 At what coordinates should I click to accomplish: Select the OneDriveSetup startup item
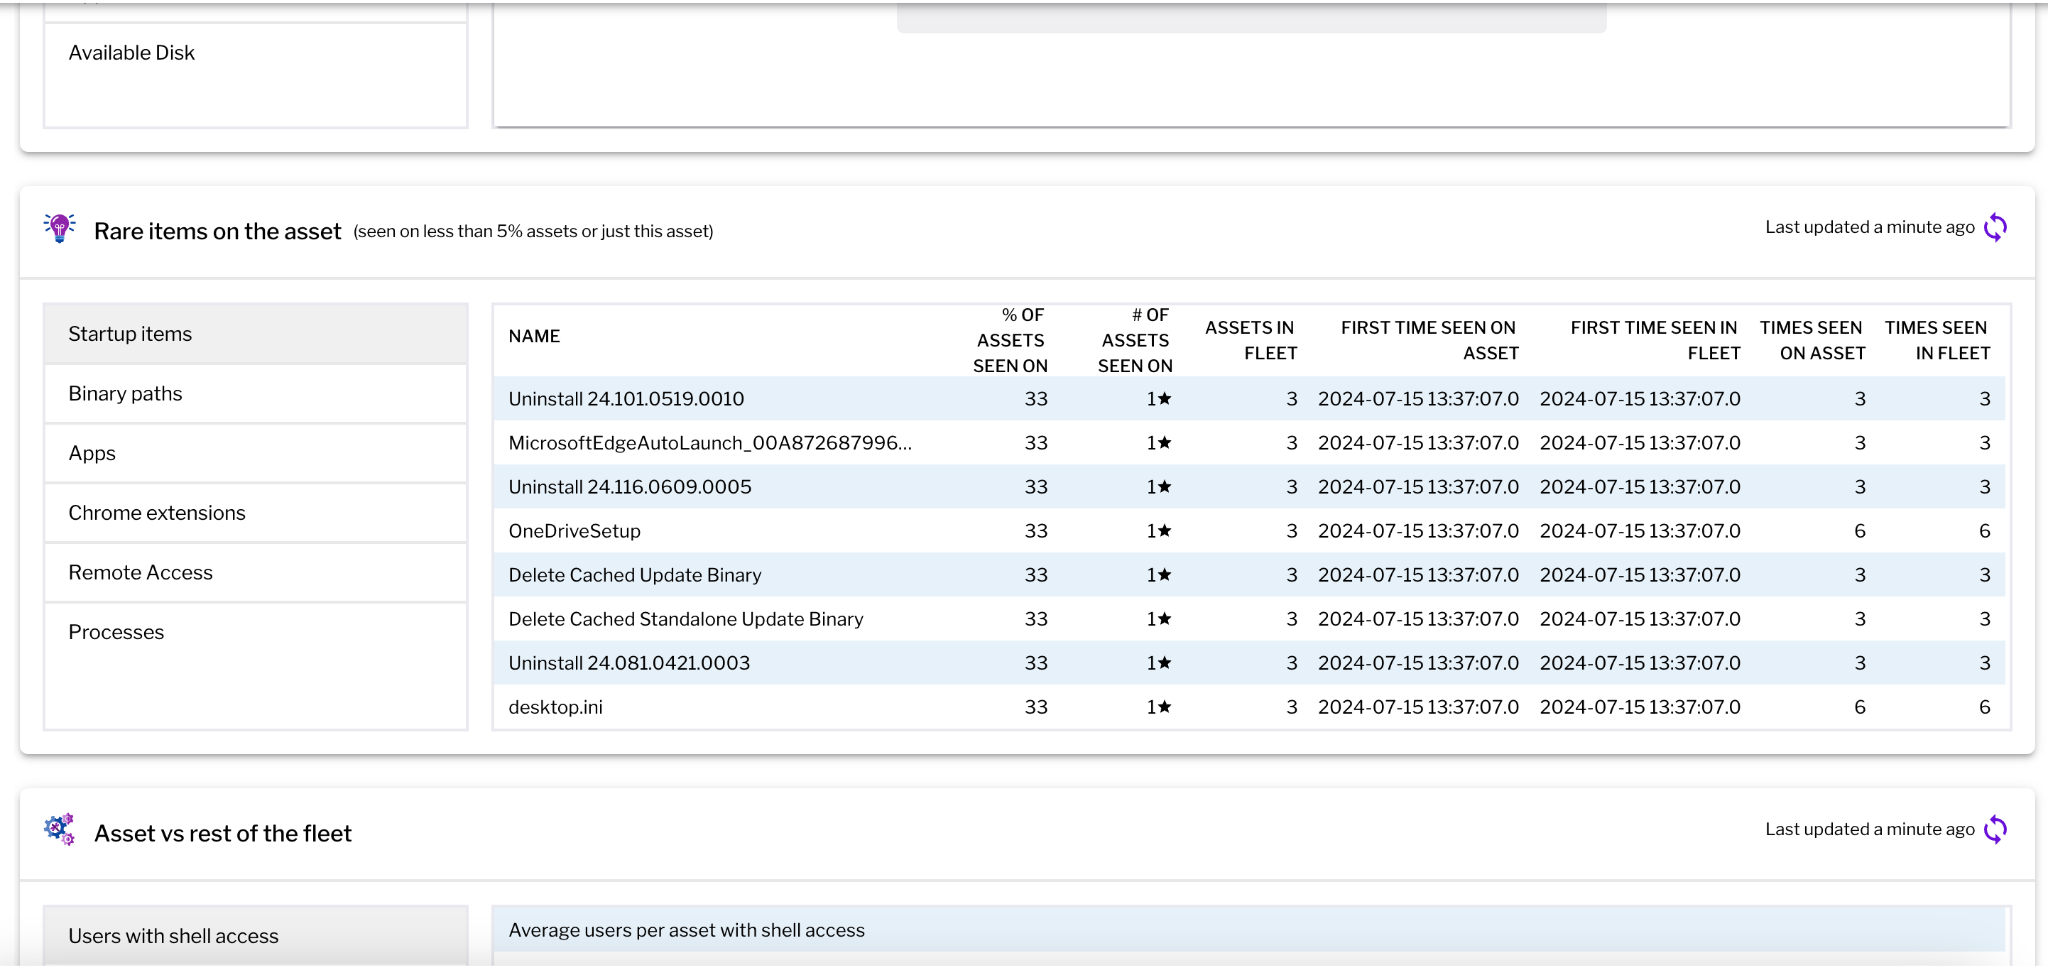[574, 531]
